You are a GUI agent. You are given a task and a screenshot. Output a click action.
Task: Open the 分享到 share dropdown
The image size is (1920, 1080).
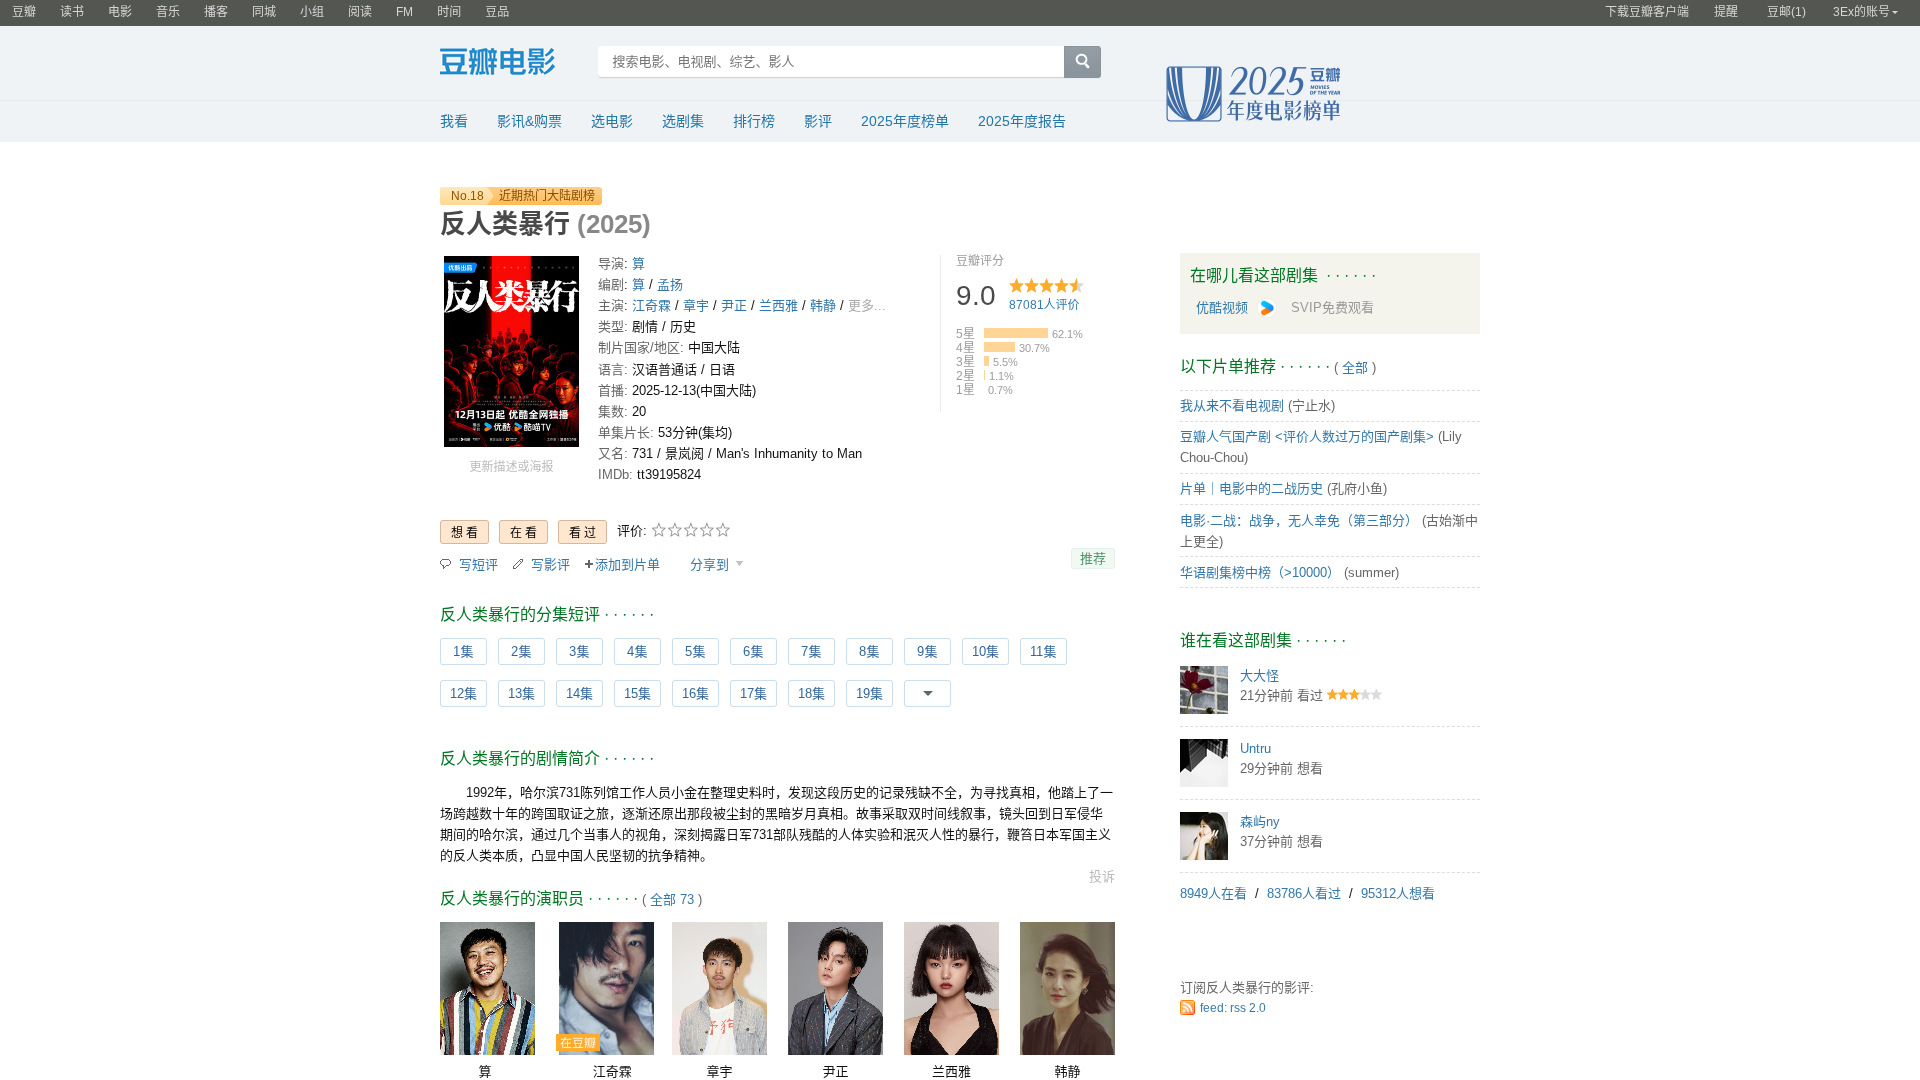click(716, 565)
